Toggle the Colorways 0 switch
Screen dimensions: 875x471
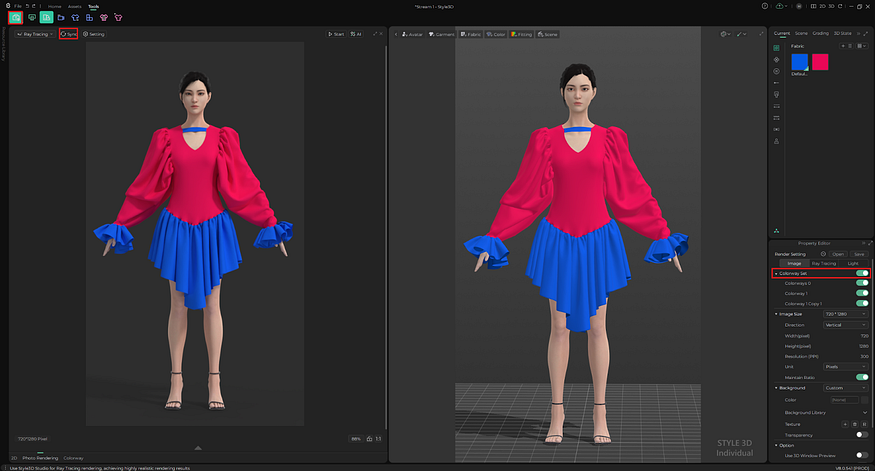click(x=862, y=283)
